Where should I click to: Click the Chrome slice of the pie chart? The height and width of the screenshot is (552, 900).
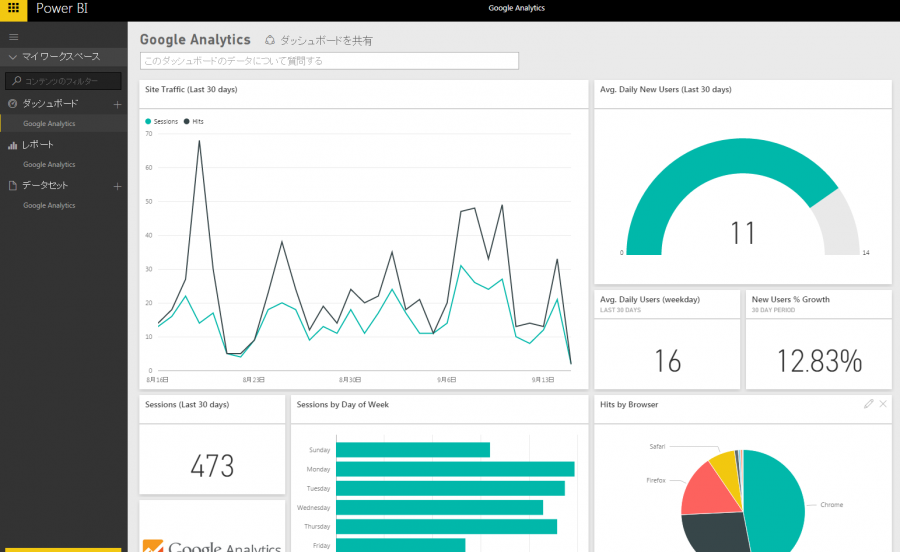point(775,500)
